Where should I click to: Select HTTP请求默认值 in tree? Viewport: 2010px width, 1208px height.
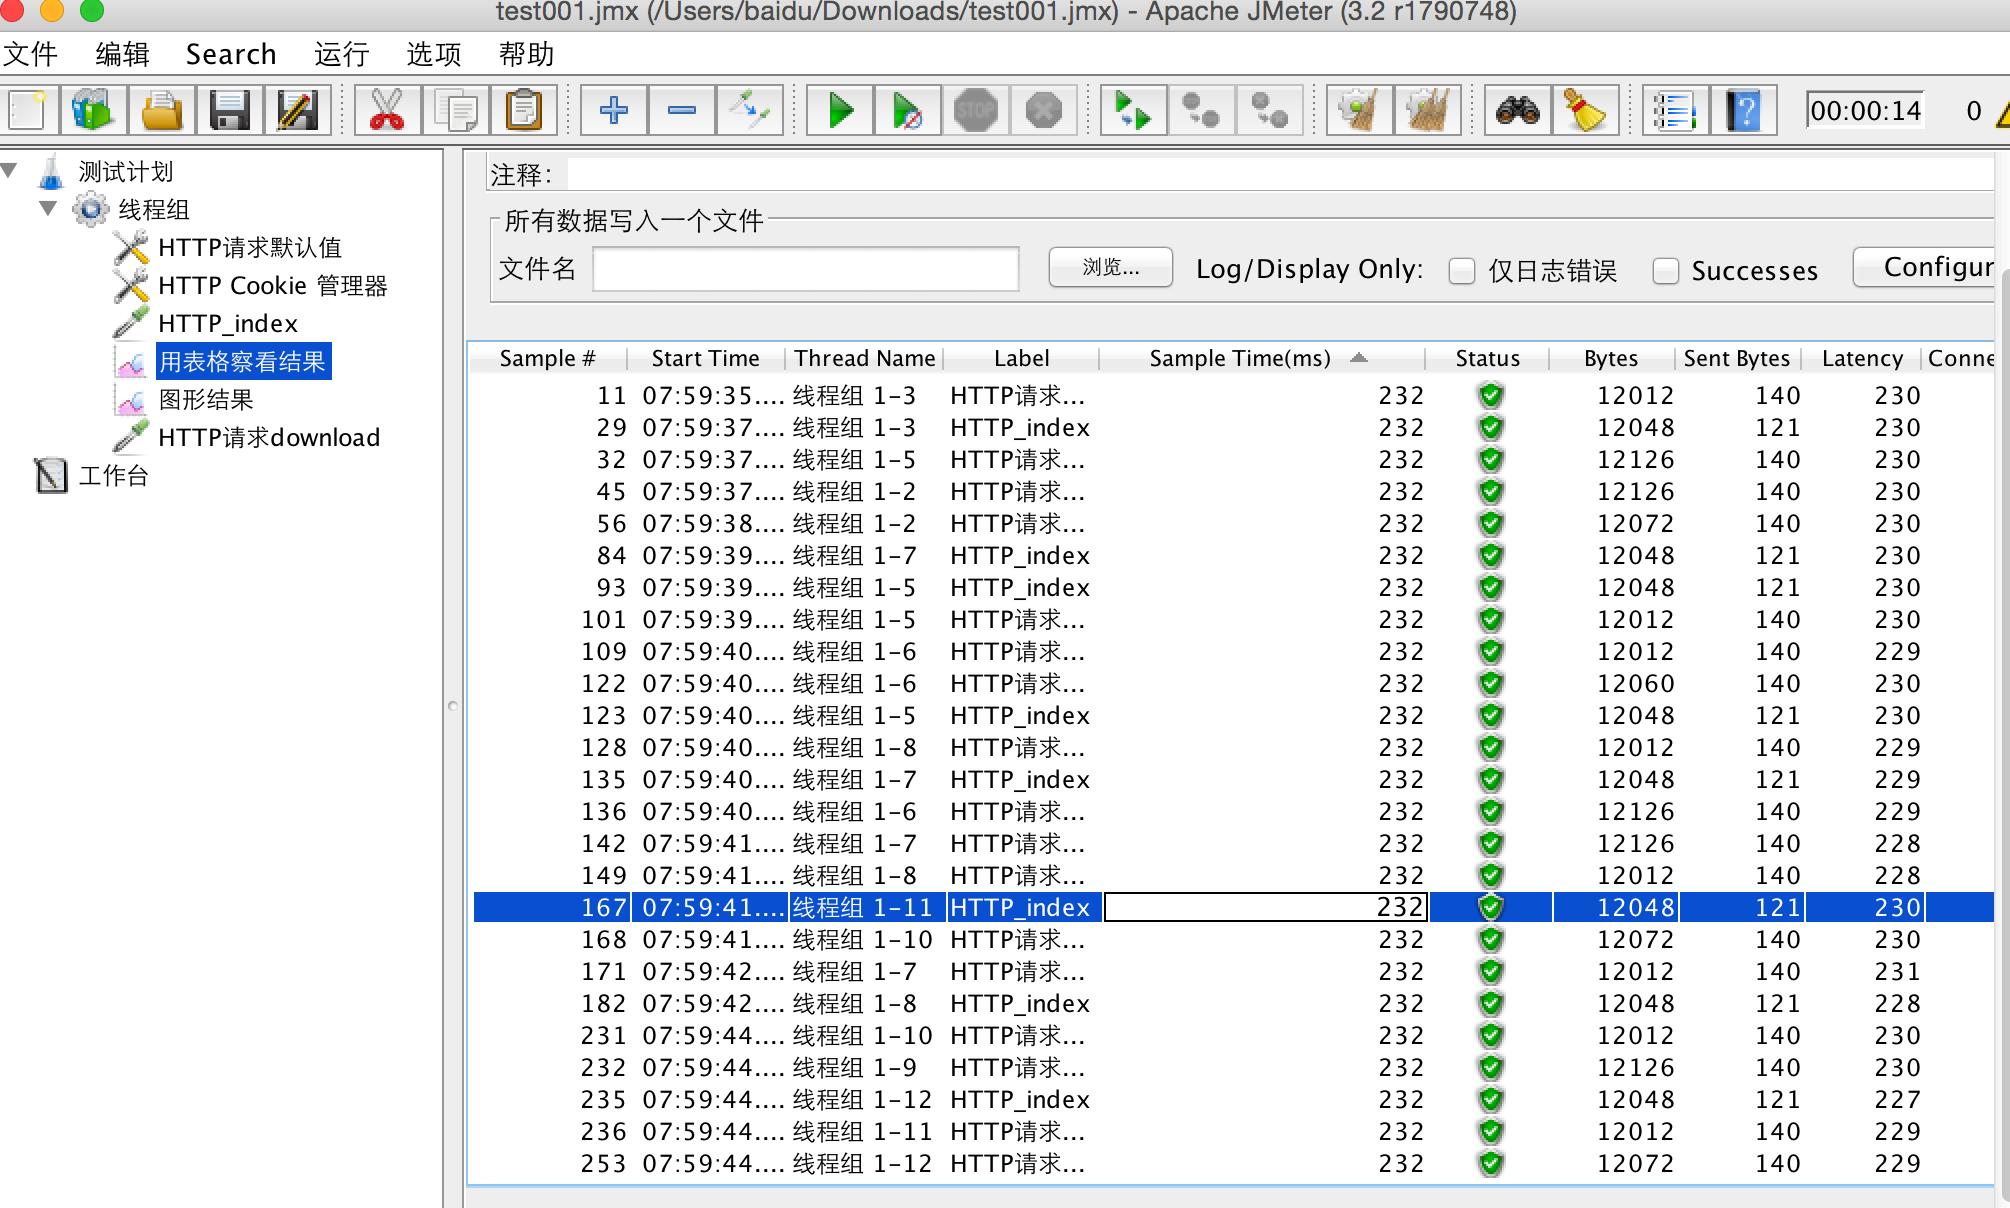(250, 247)
